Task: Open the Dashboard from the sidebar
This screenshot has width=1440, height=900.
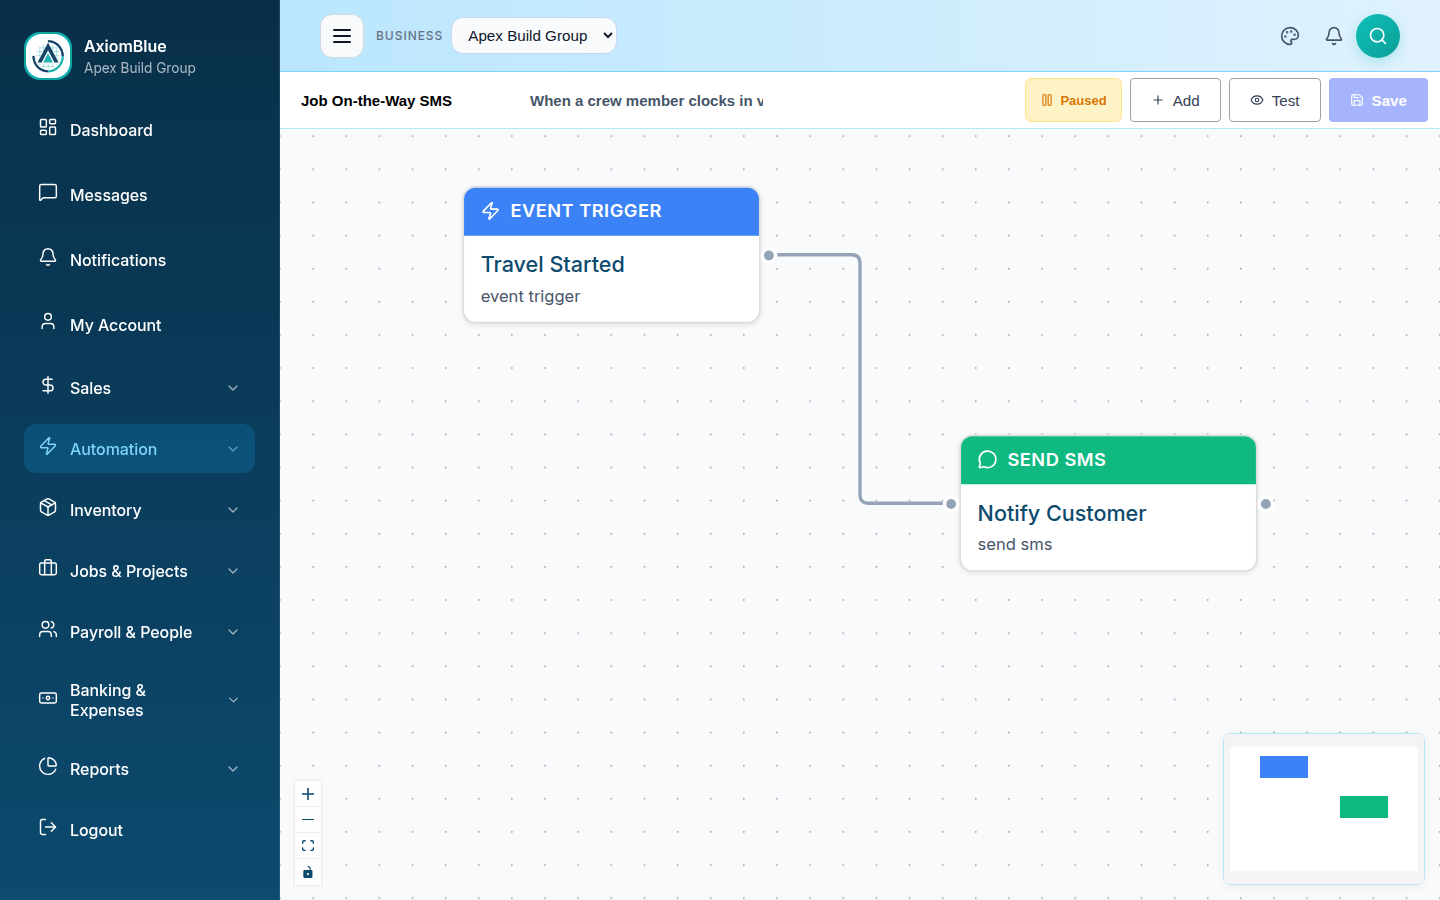Action: [111, 130]
